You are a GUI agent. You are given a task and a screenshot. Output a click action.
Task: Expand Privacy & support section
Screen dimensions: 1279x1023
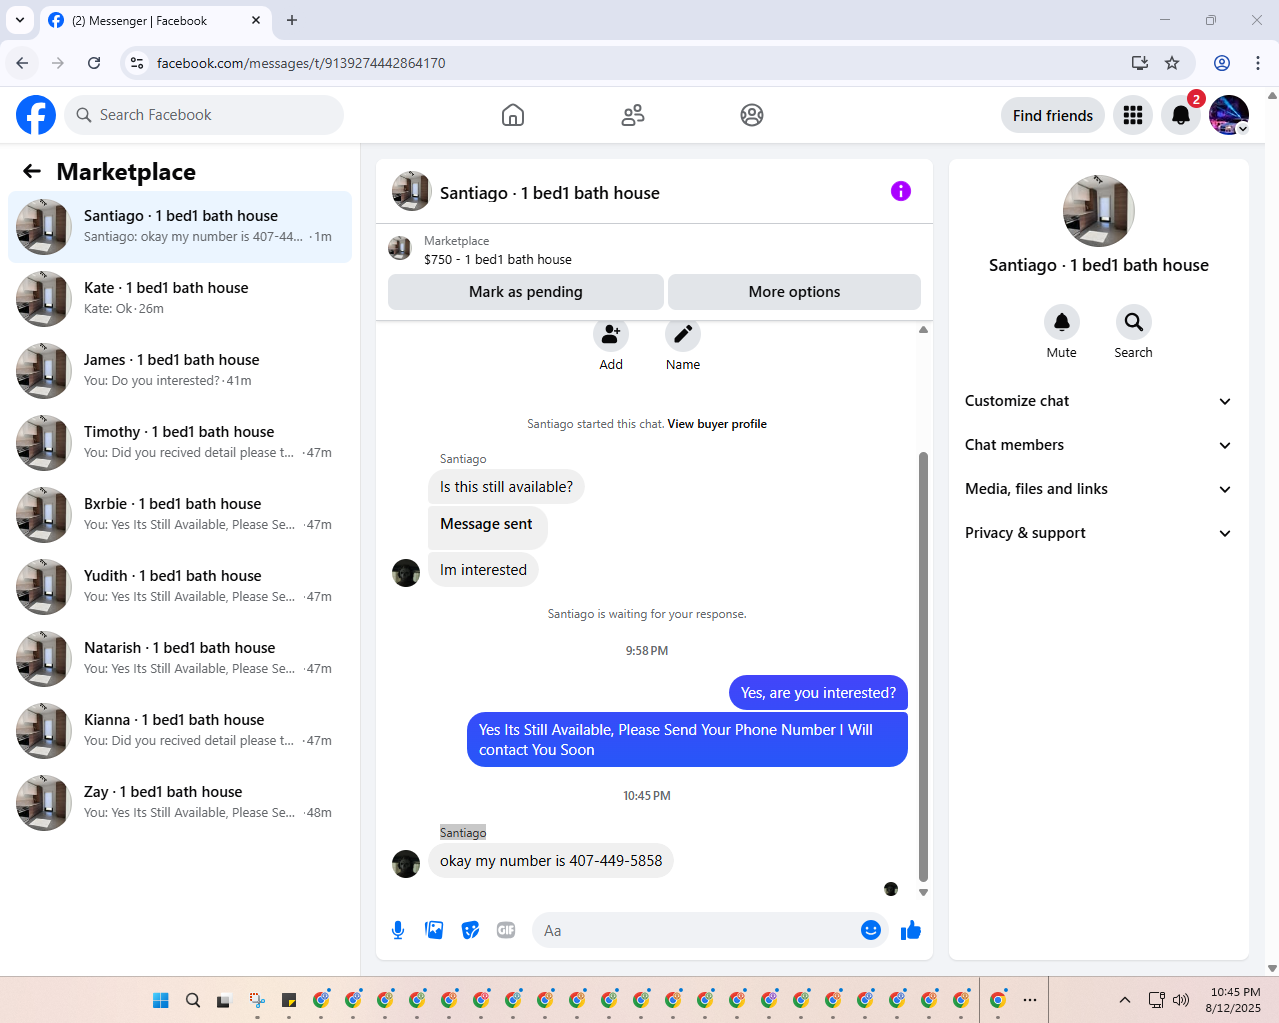[1099, 533]
